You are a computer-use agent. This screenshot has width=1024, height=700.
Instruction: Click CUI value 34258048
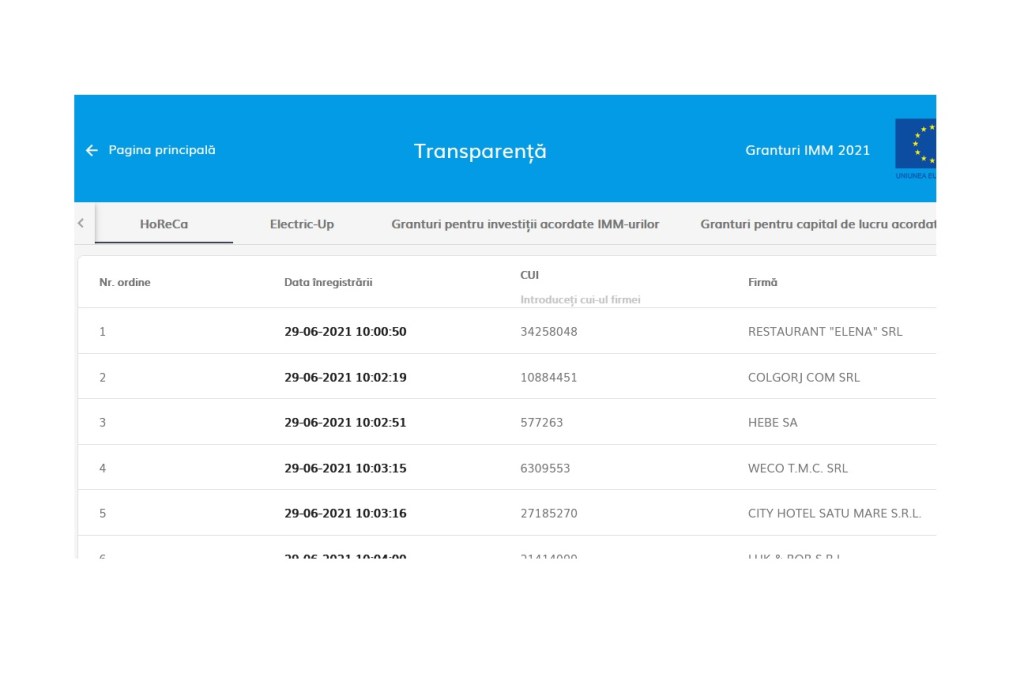click(549, 332)
